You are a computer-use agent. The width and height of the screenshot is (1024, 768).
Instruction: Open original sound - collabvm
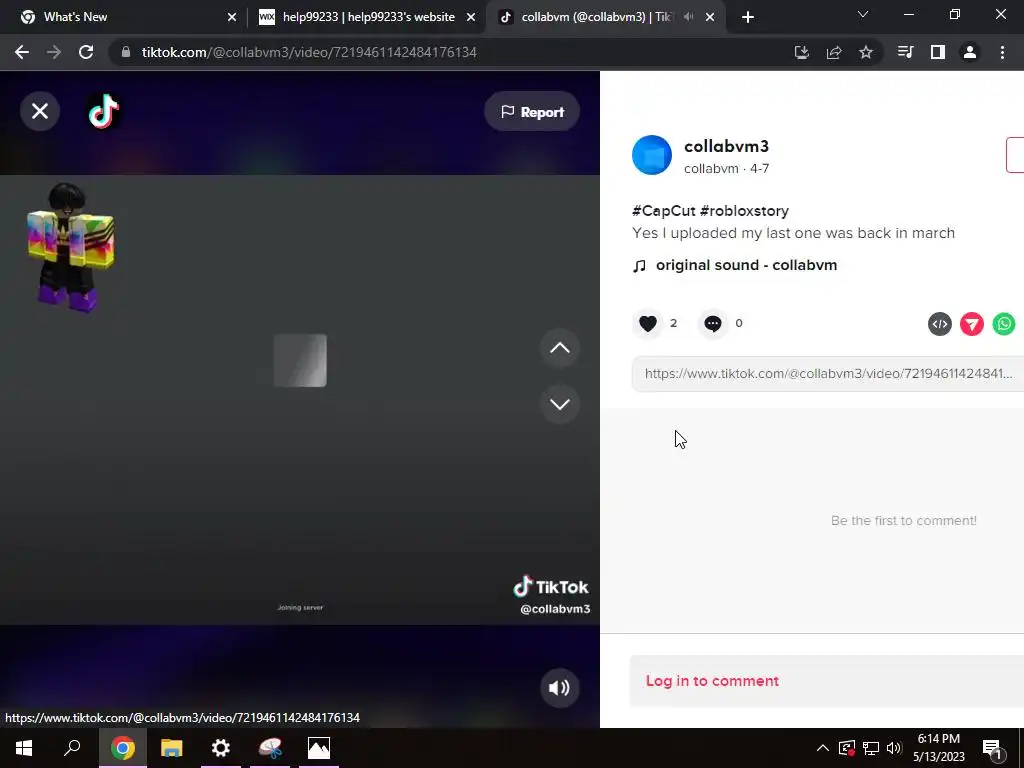(x=746, y=265)
